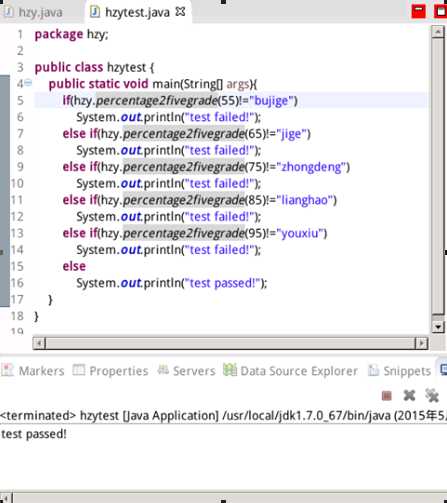Viewport: 447px width, 503px height.
Task: Click the editor vertical scrollbar up arrow
Action: 438,32
